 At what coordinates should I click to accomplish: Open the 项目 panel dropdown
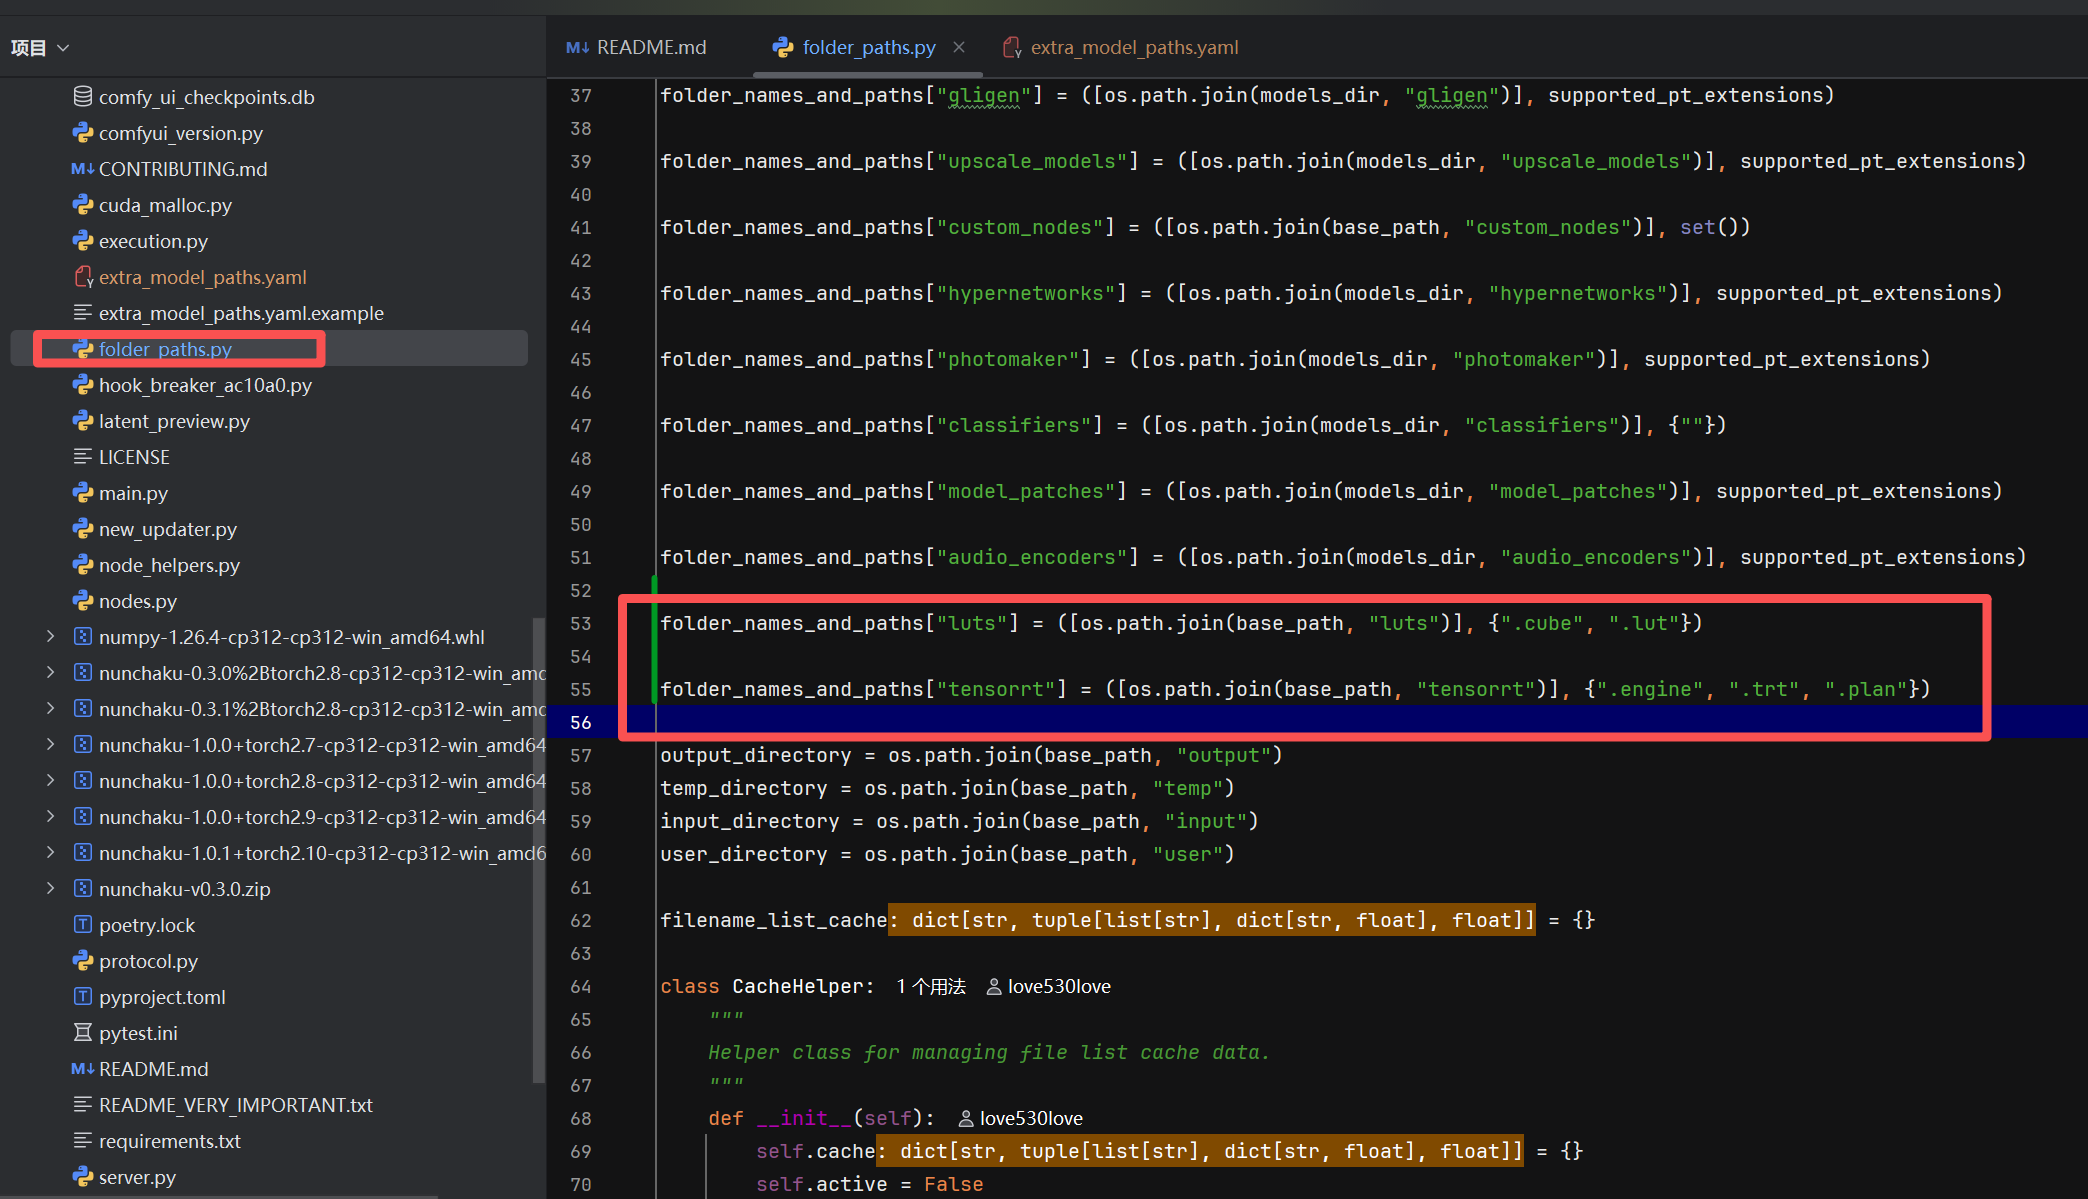(x=63, y=48)
